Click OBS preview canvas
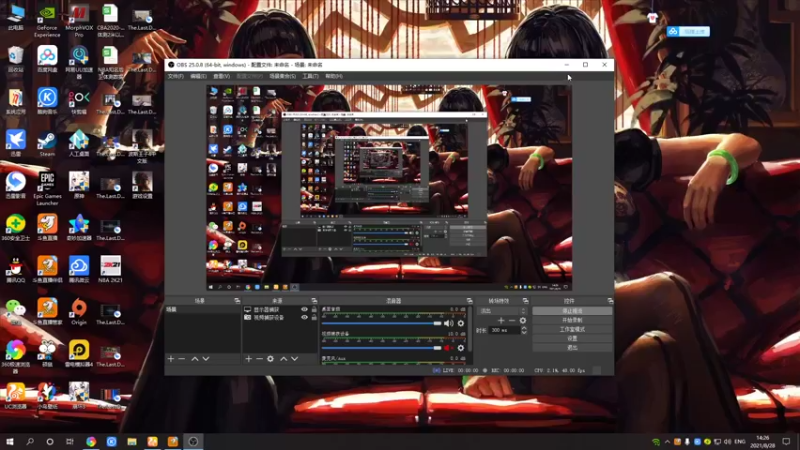The image size is (800, 450). [x=389, y=188]
